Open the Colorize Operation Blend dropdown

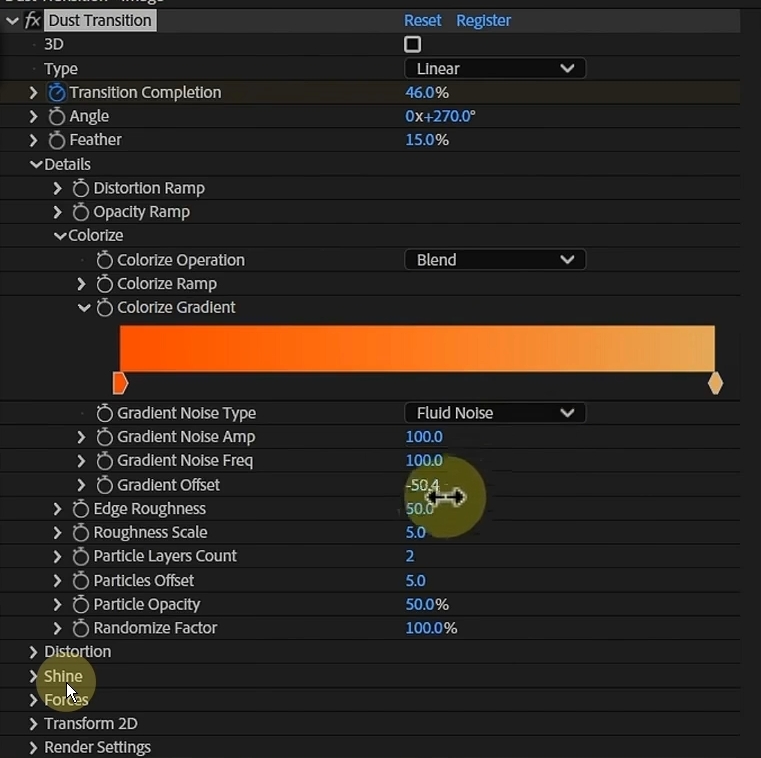point(495,260)
